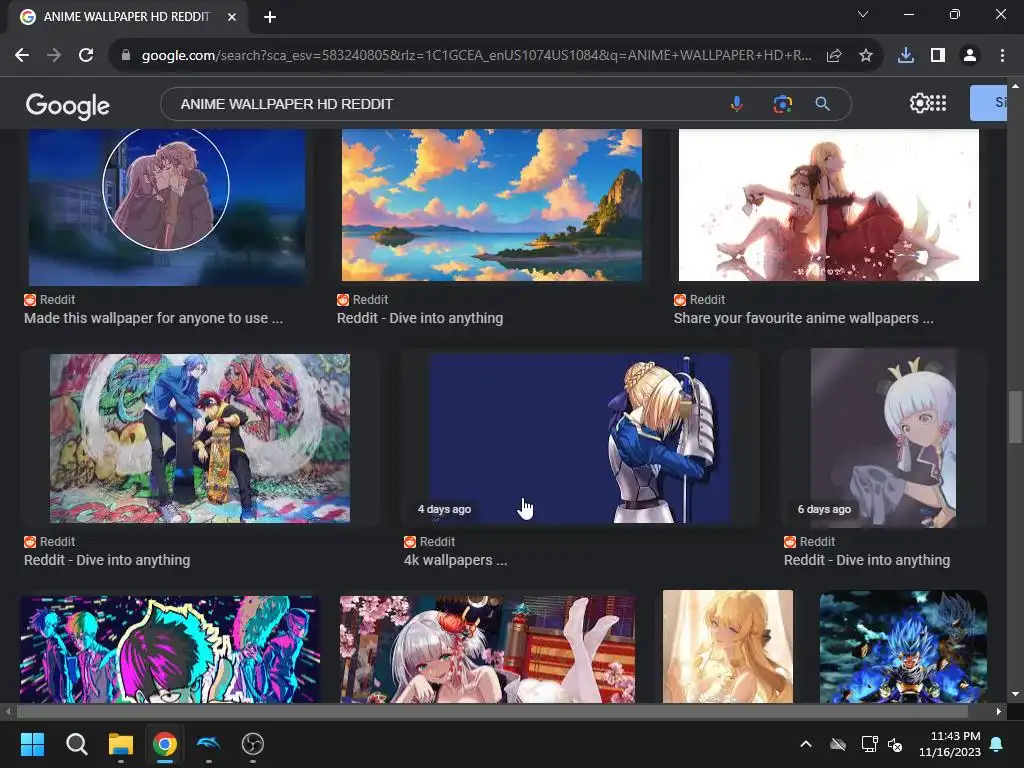Open white-haired girl 6 days ago thumbnail
This screenshot has width=1024, height=768.
click(x=884, y=438)
